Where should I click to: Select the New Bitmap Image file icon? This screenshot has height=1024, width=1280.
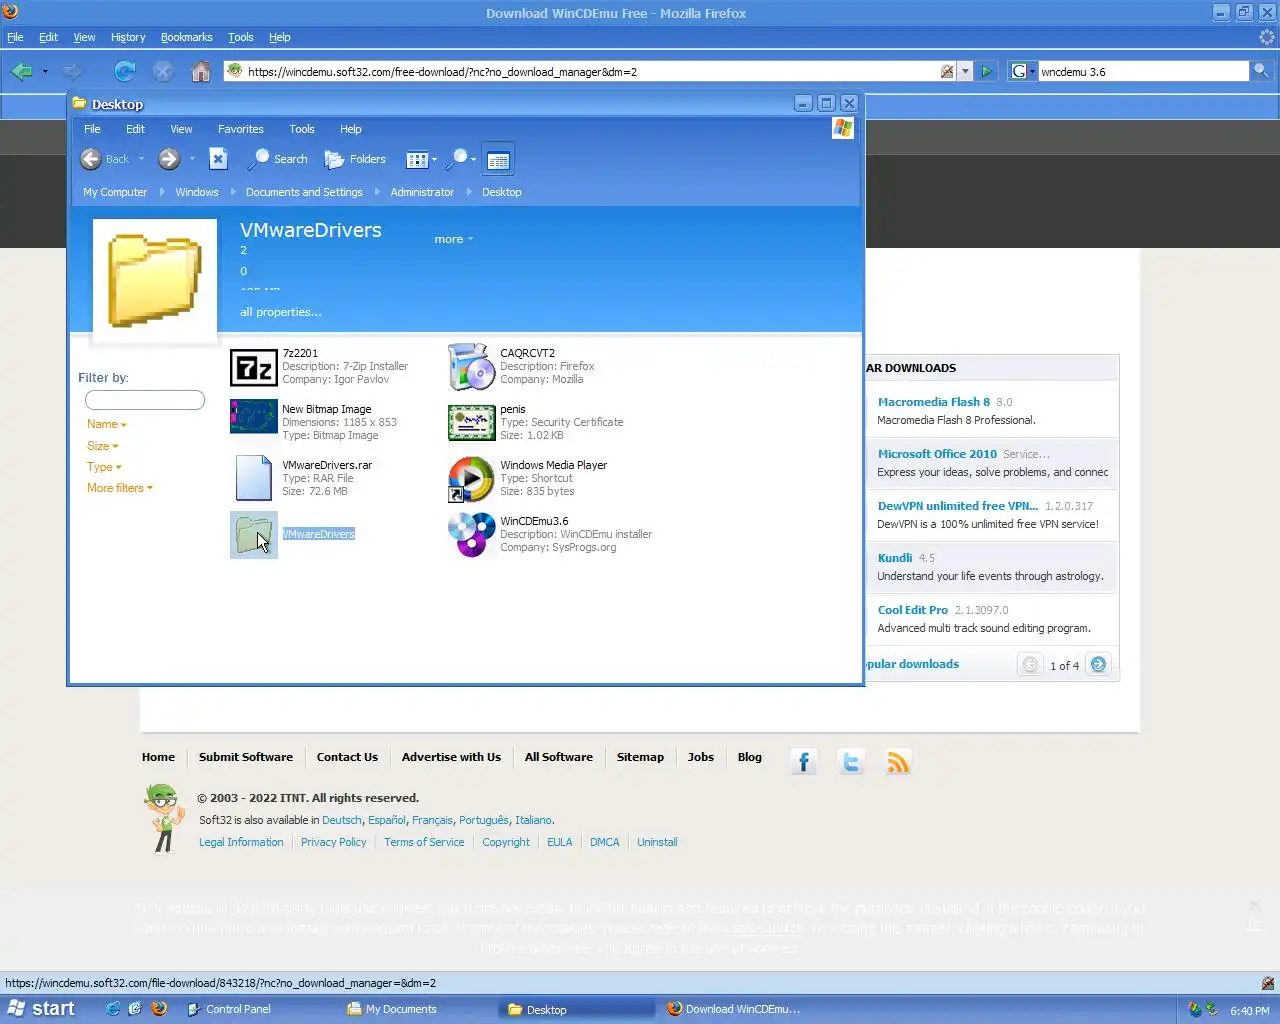254,417
